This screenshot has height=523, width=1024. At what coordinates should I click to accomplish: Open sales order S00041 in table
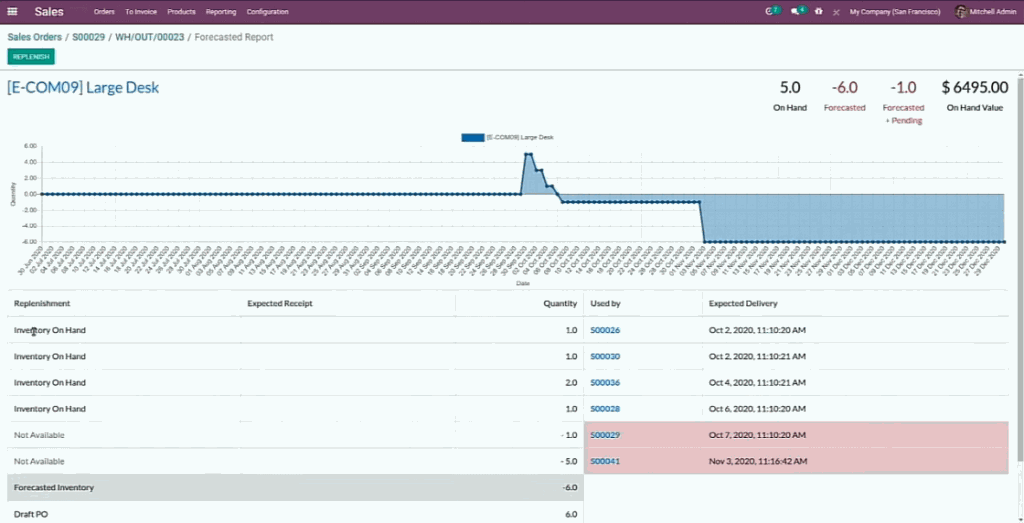pyautogui.click(x=605, y=461)
